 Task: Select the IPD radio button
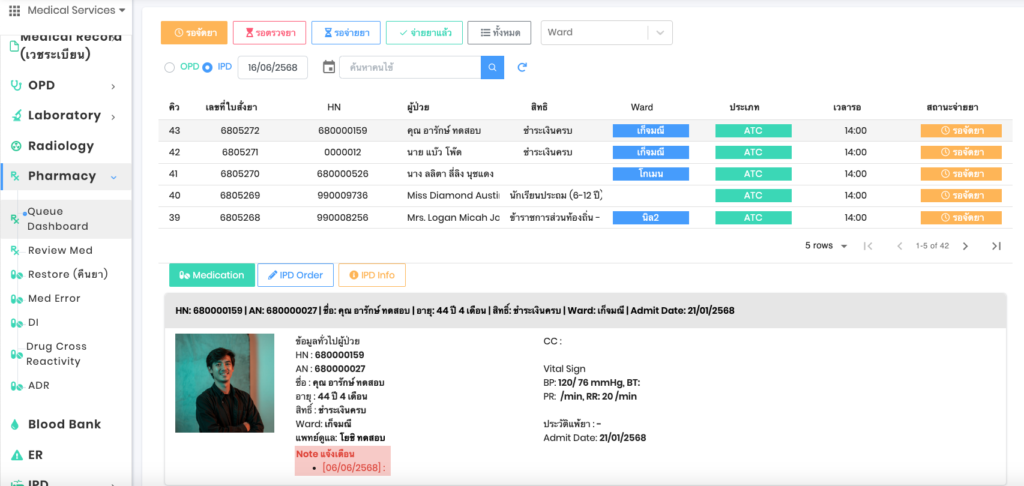click(x=208, y=67)
